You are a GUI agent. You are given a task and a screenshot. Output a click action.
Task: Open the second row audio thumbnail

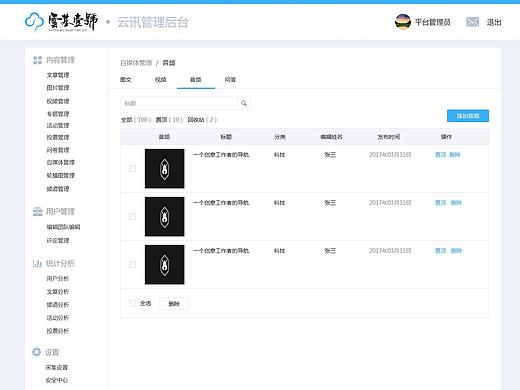pyautogui.click(x=164, y=216)
